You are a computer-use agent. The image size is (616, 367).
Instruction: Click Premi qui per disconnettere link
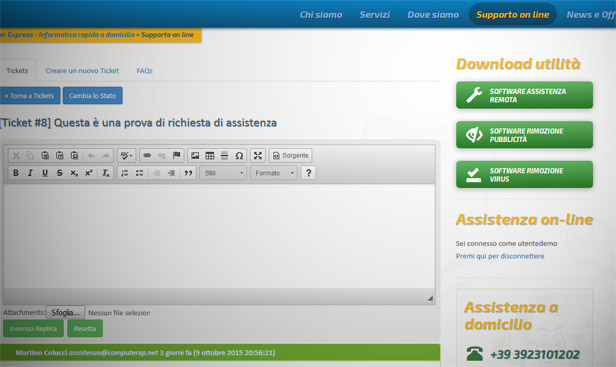pyautogui.click(x=500, y=256)
